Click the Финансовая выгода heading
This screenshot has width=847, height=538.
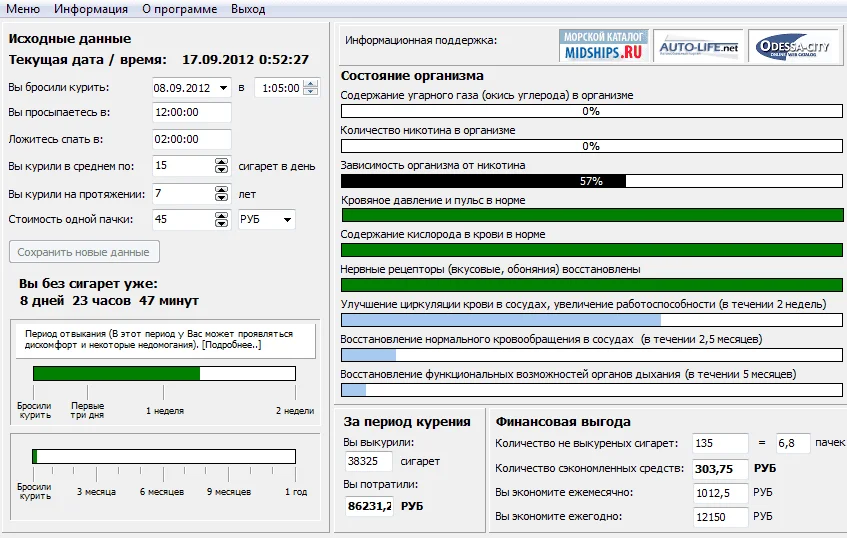[563, 422]
